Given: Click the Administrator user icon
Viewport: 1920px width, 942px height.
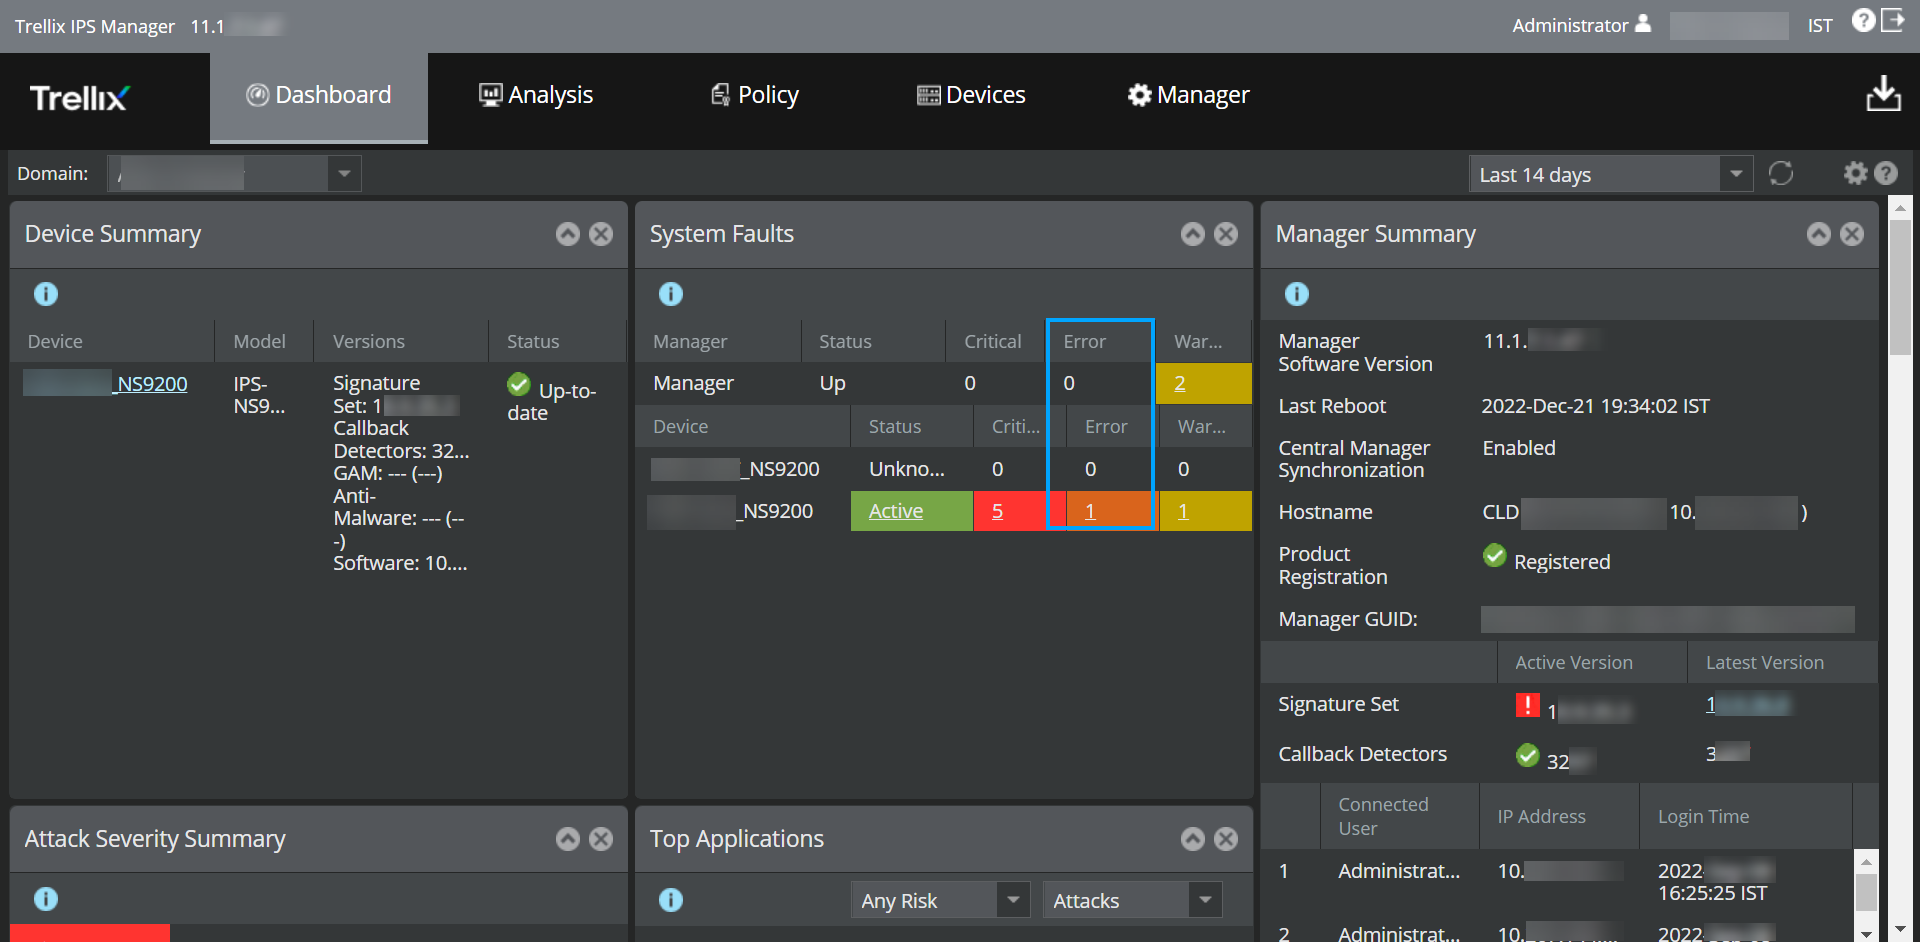Looking at the screenshot, I should pyautogui.click(x=1643, y=24).
